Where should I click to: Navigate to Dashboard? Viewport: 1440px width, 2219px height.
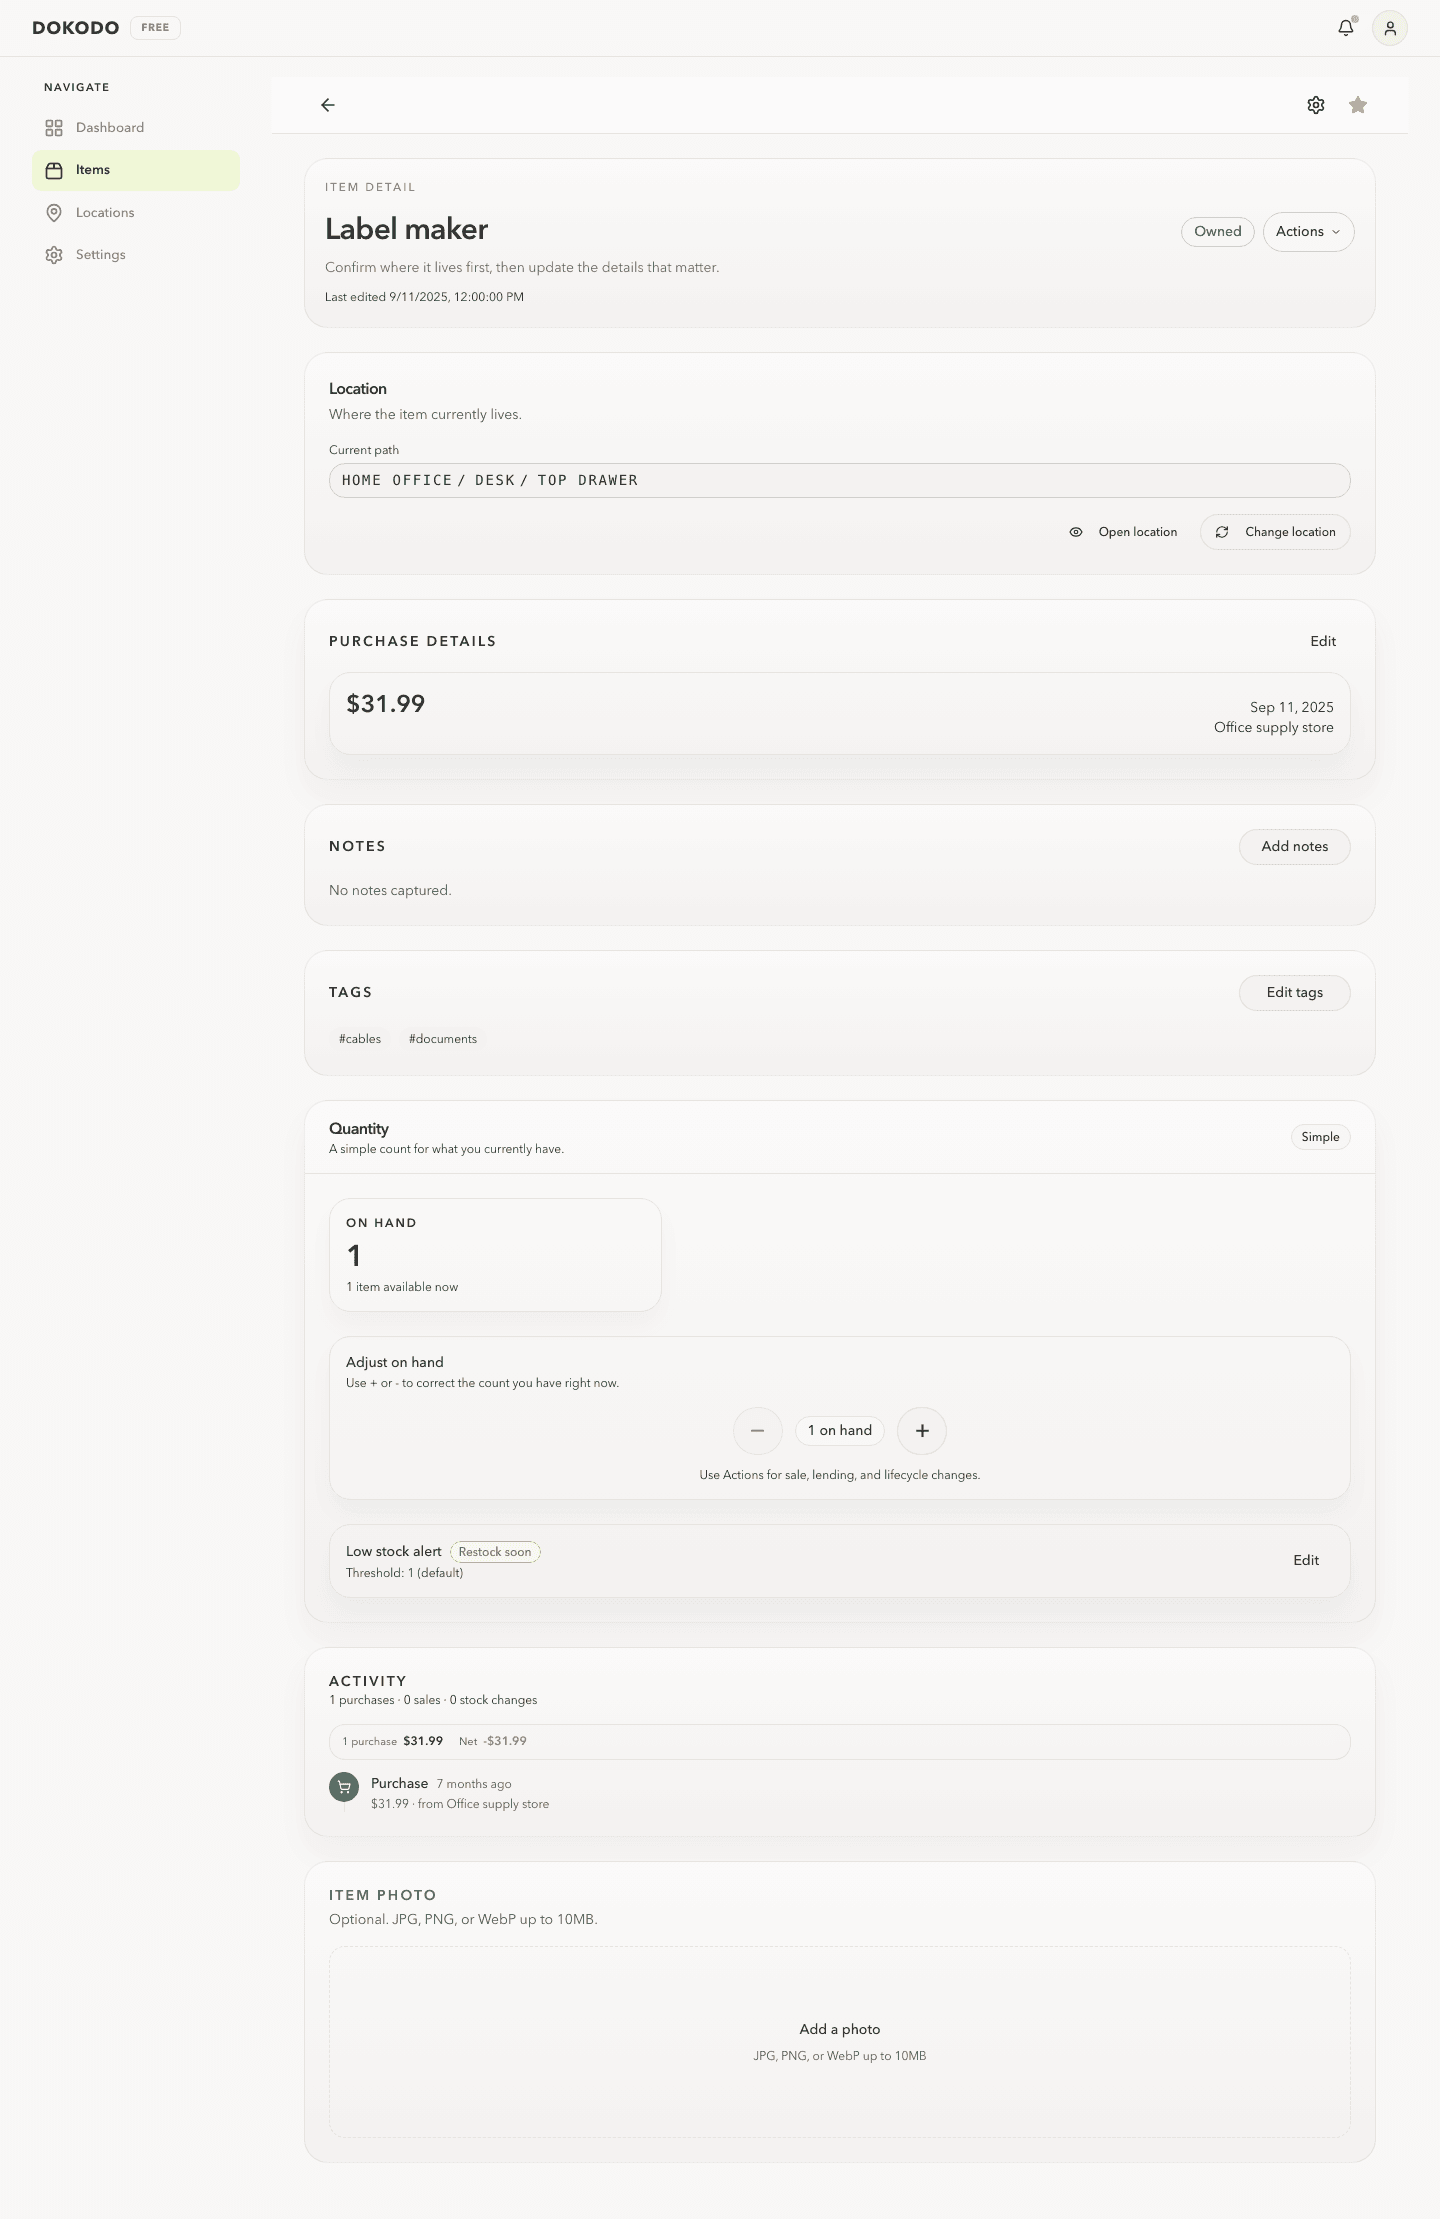(136, 128)
